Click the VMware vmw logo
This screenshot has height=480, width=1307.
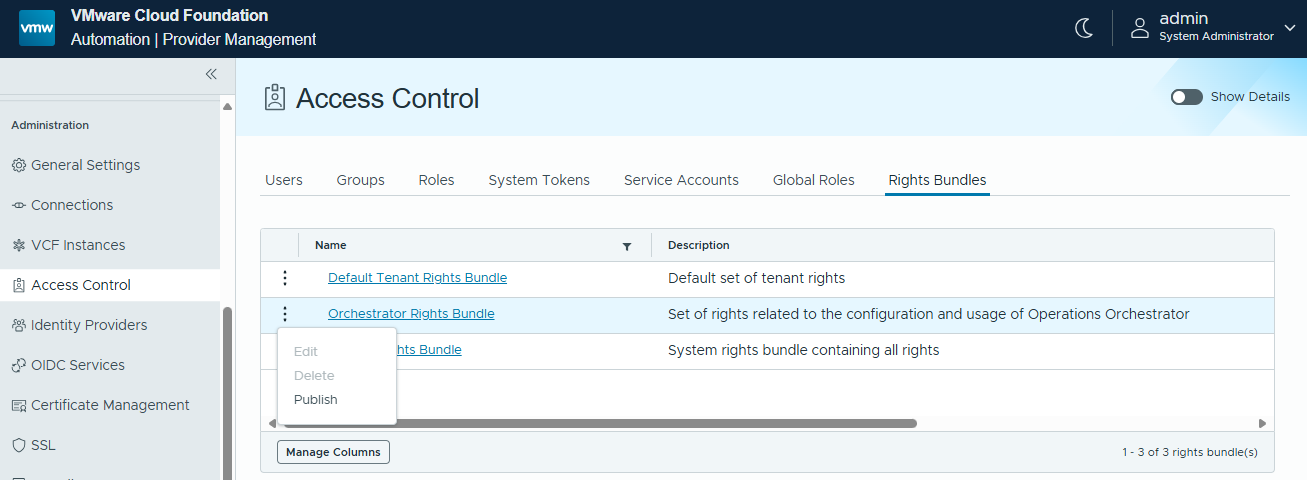[37, 28]
